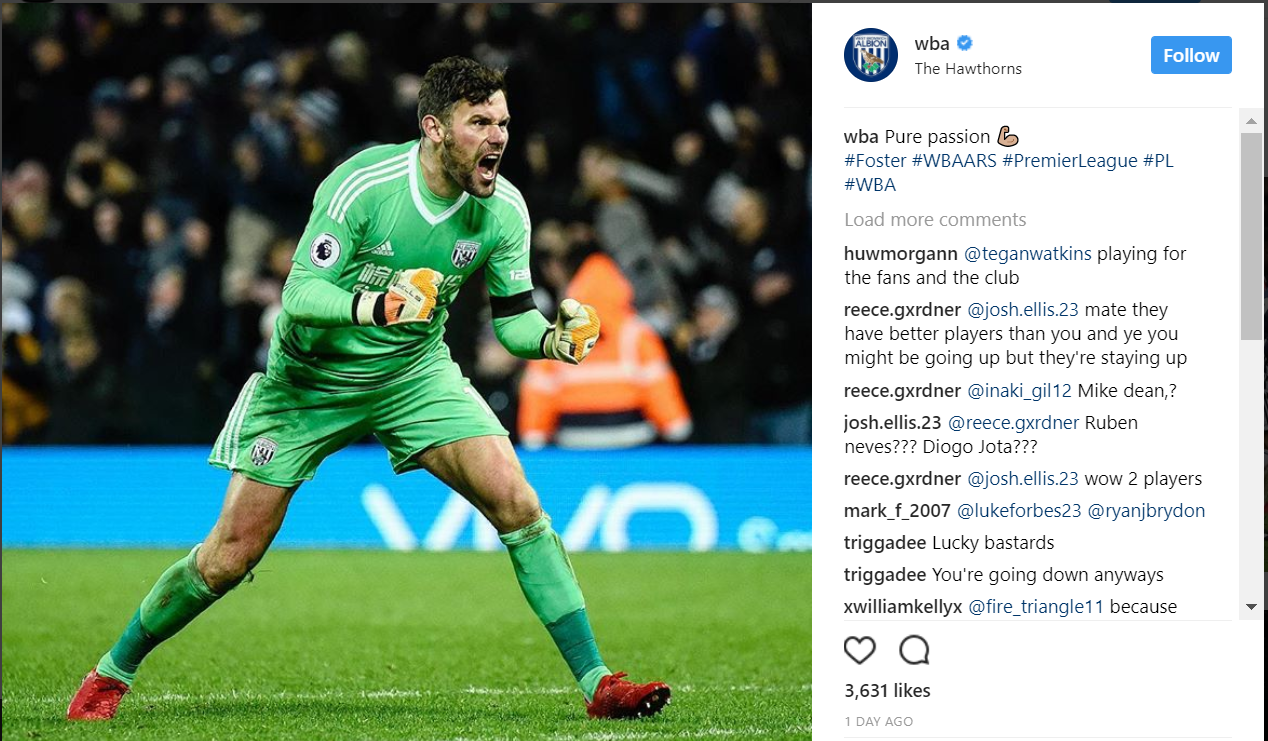
Task: View the 3,631 likes list
Action: pos(887,691)
